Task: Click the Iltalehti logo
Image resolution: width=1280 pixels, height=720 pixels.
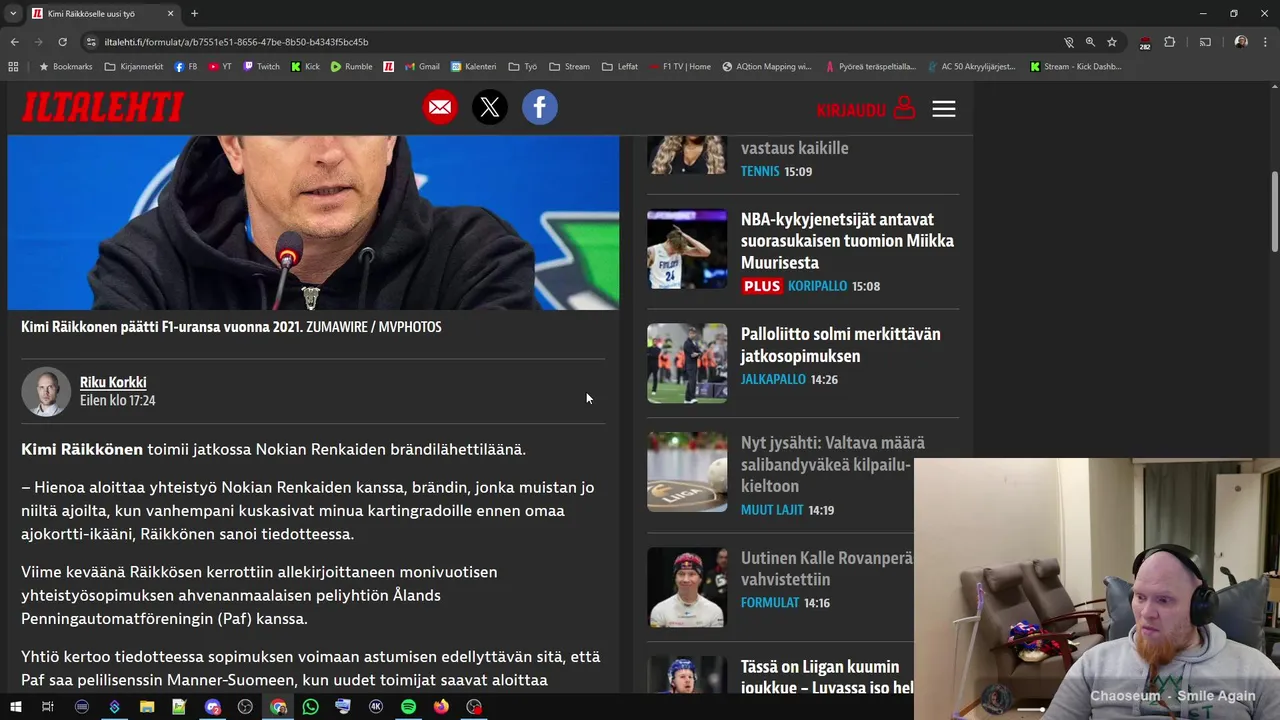Action: 103,107
